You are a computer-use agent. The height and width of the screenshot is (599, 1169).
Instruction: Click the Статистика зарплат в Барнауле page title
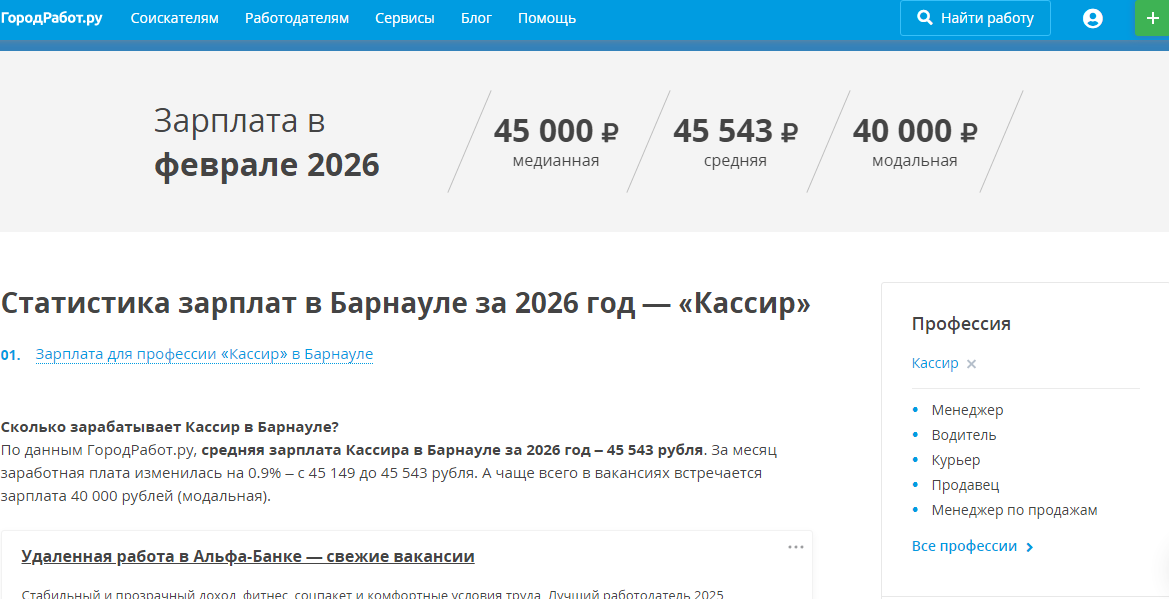tap(406, 304)
